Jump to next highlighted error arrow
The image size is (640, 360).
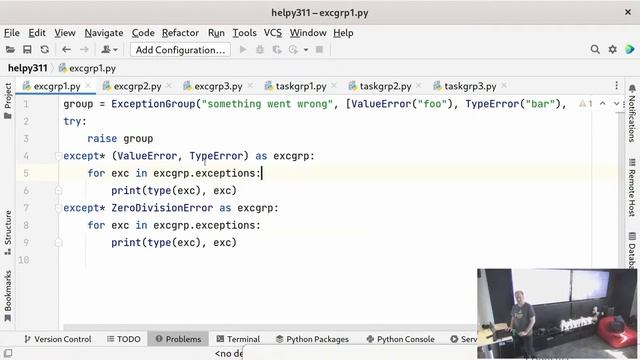point(616,104)
